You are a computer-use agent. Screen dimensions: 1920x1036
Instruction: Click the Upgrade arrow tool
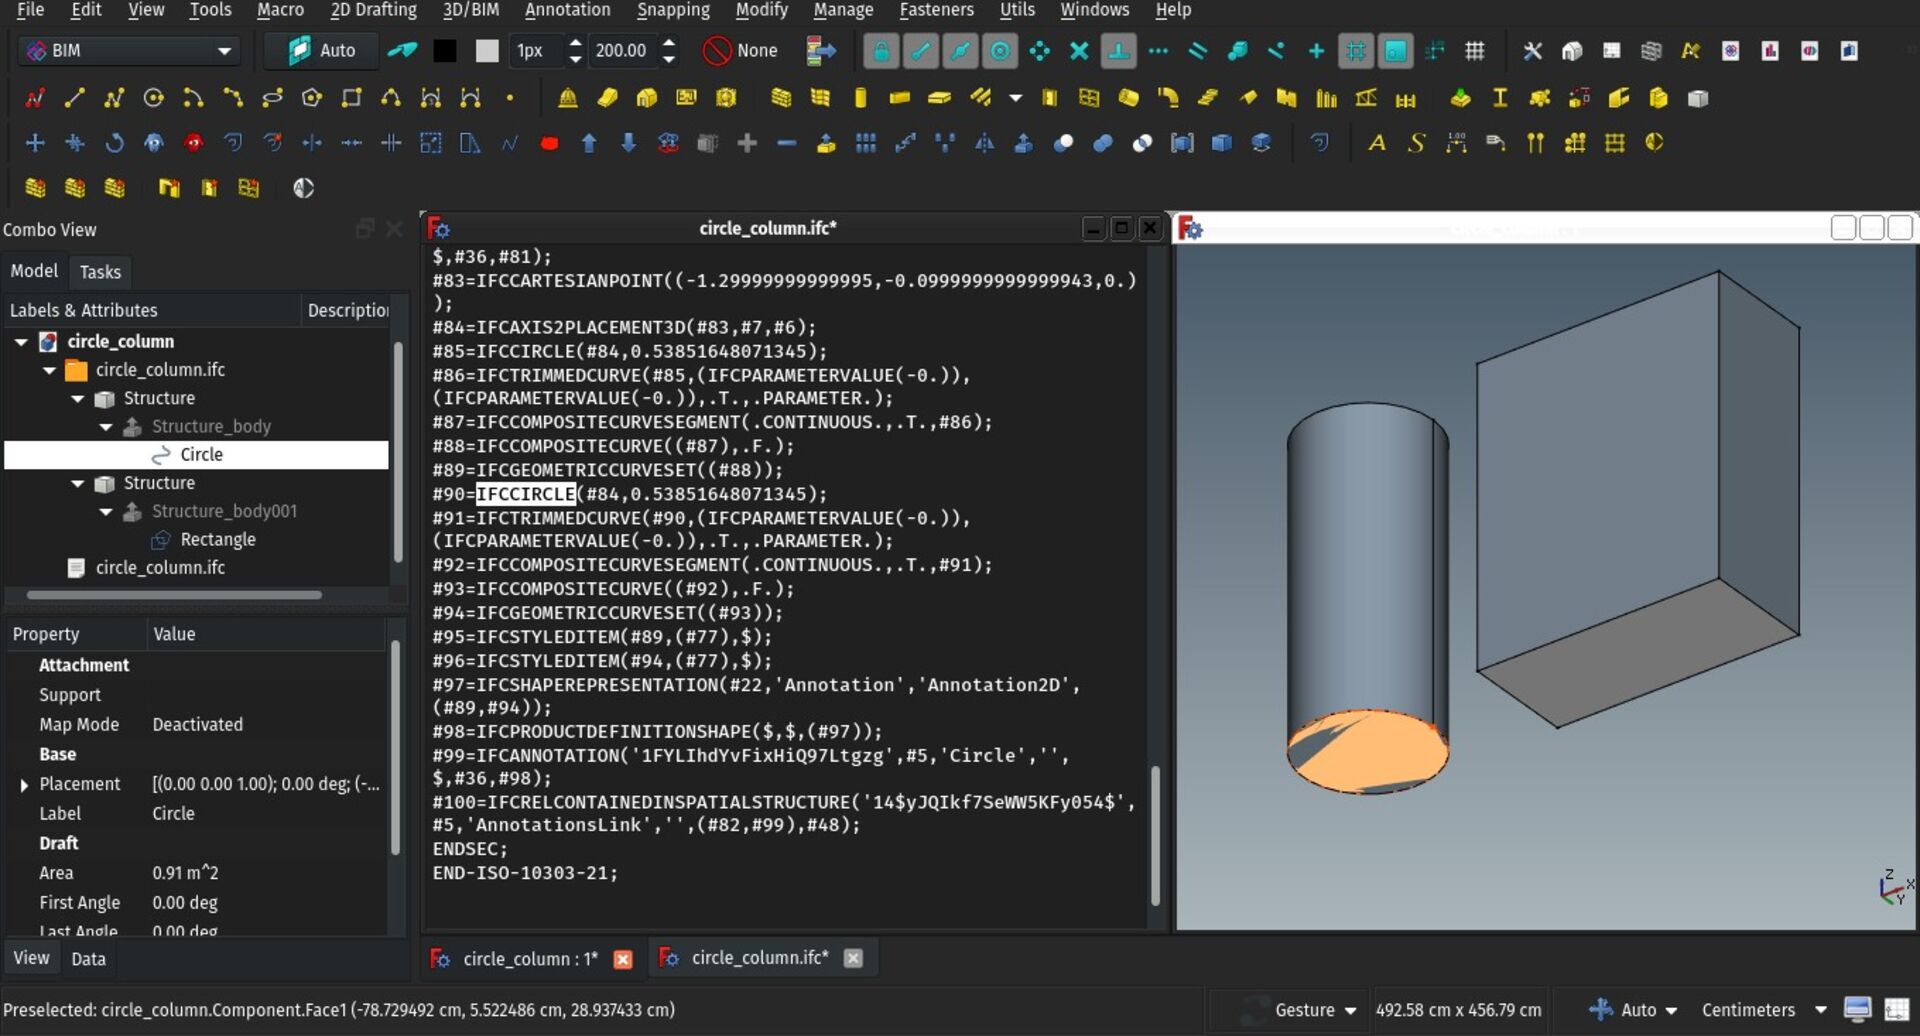(x=589, y=143)
